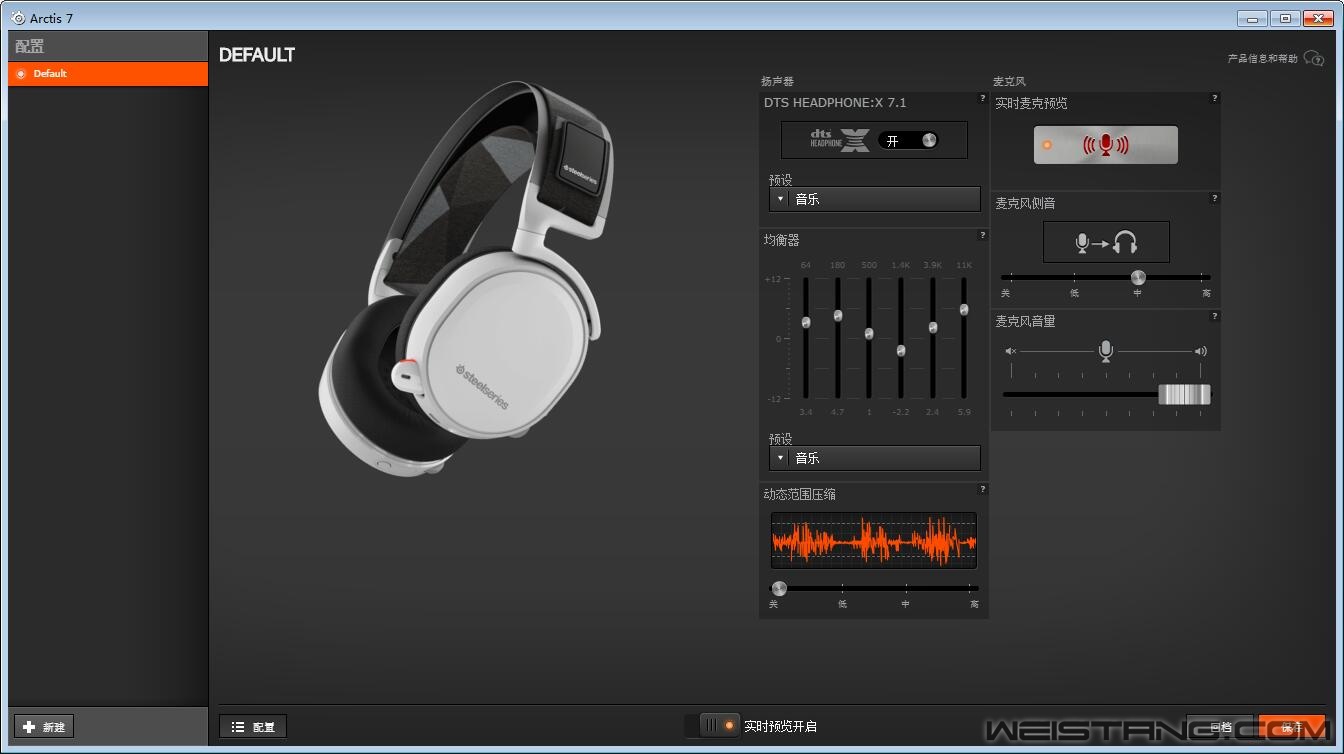The height and width of the screenshot is (754, 1344).
Task: Toggle the DTS Headphone:X switch
Action: (x=908, y=140)
